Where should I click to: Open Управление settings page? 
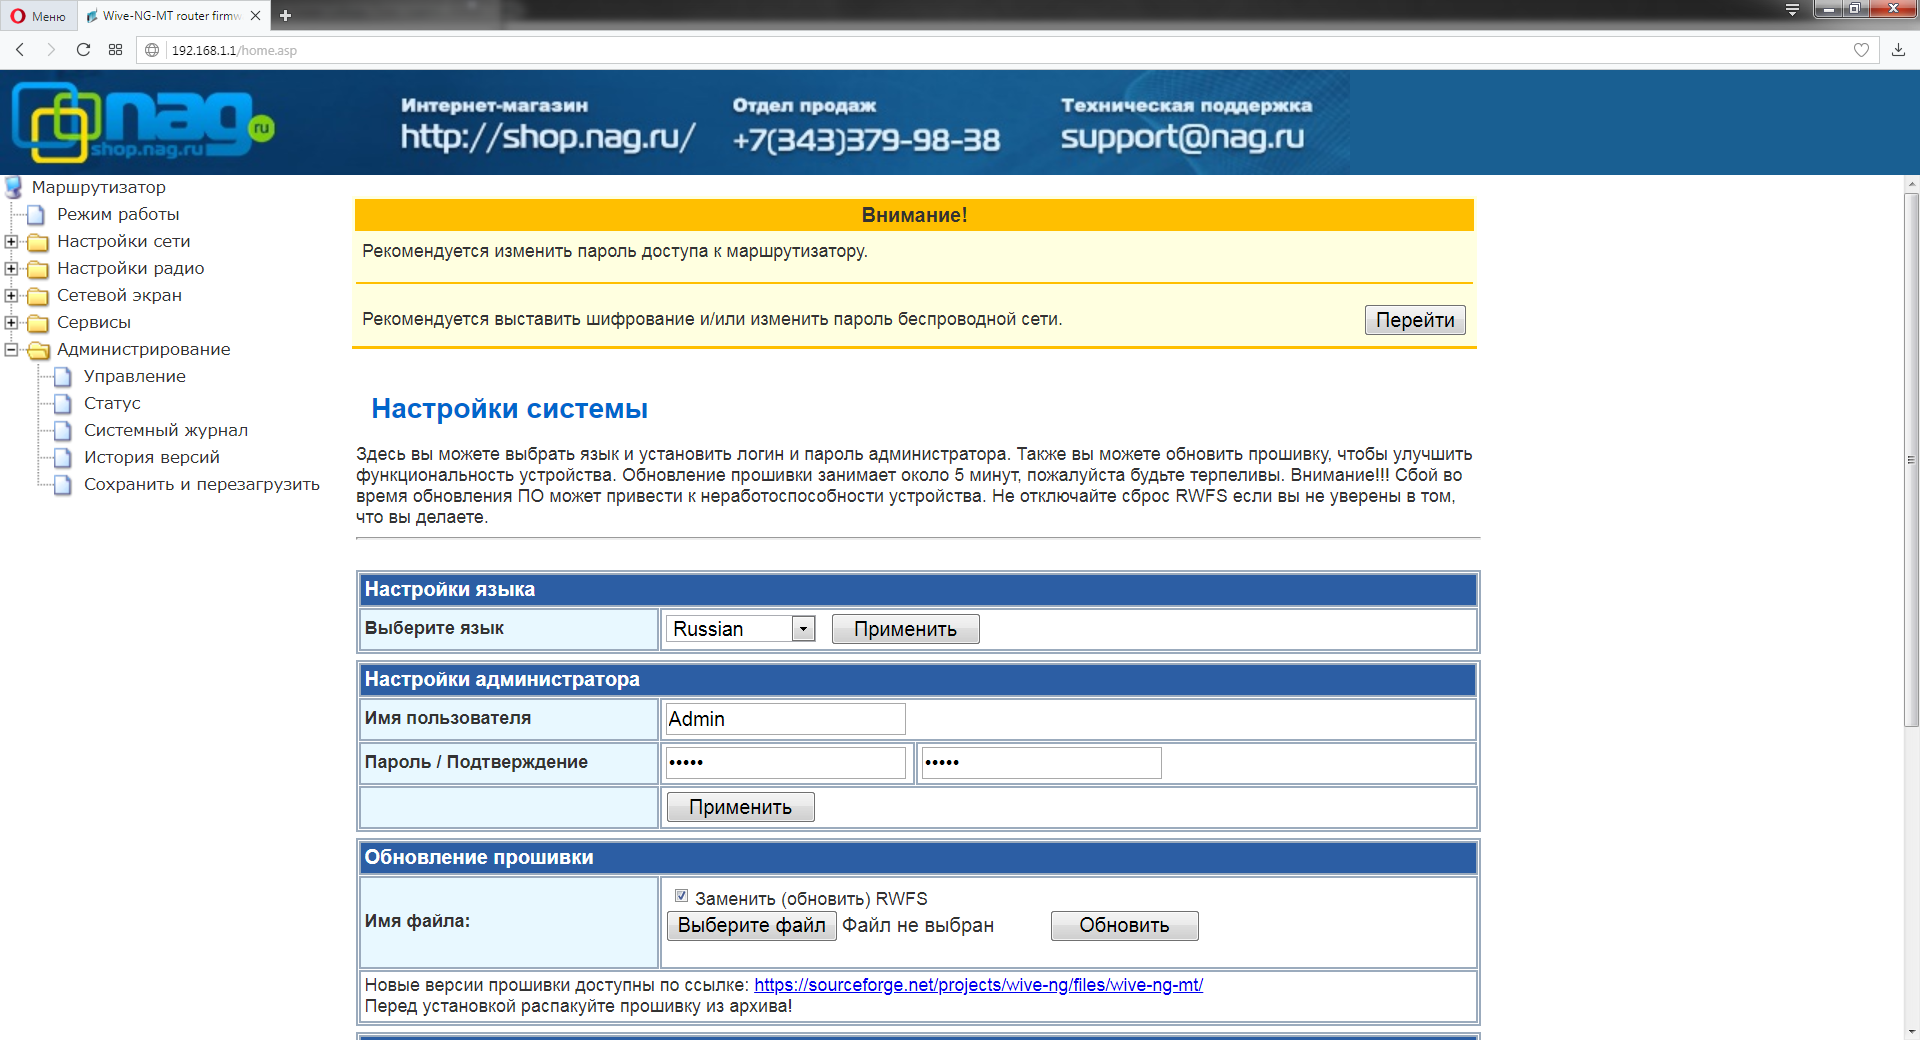pyautogui.click(x=134, y=376)
